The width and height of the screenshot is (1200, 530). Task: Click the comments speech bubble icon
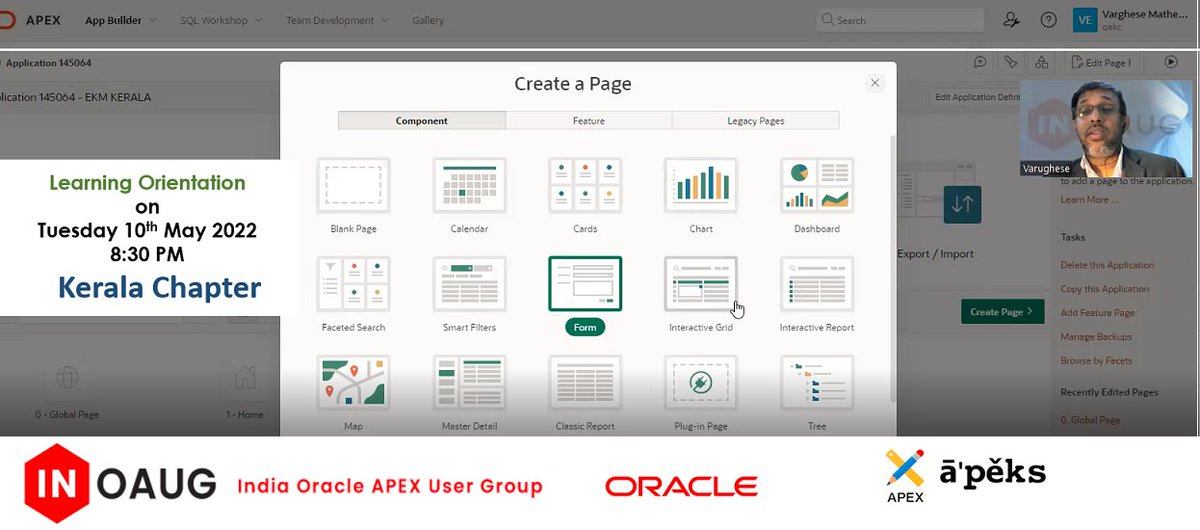980,62
